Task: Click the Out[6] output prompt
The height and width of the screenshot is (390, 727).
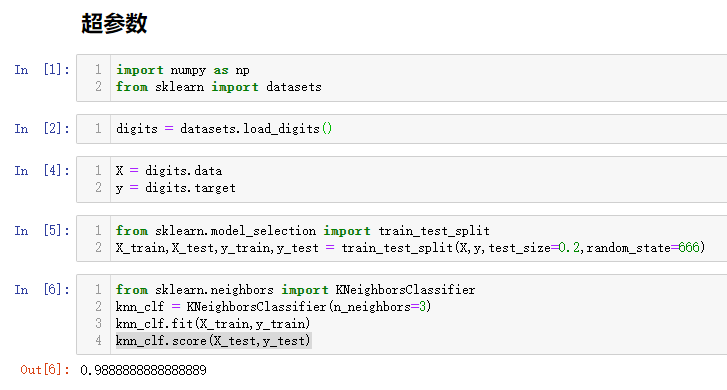Action: coord(45,370)
